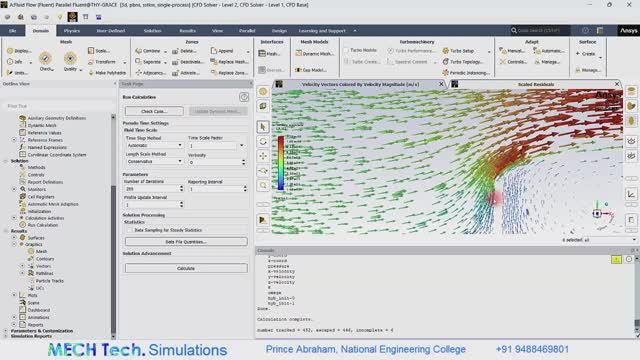Open the View ribbon tab
This screenshot has width=640, height=360.
point(217,31)
